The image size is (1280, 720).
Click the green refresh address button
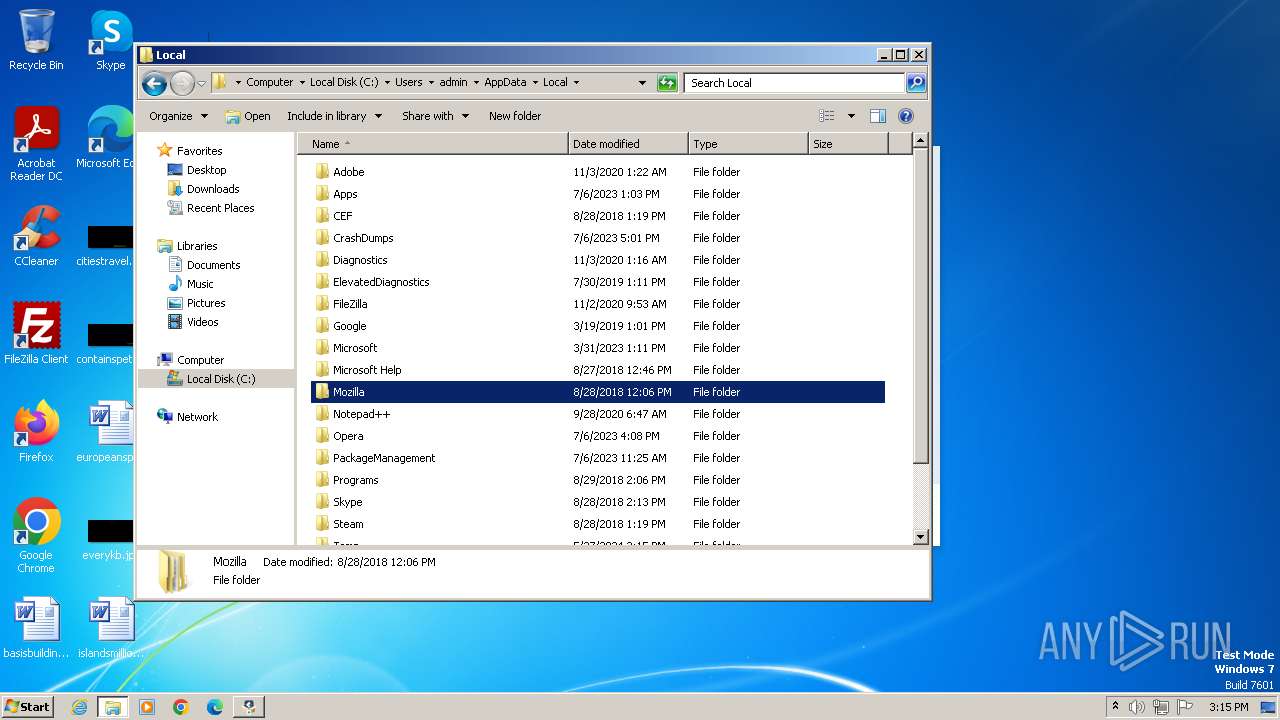tap(667, 83)
